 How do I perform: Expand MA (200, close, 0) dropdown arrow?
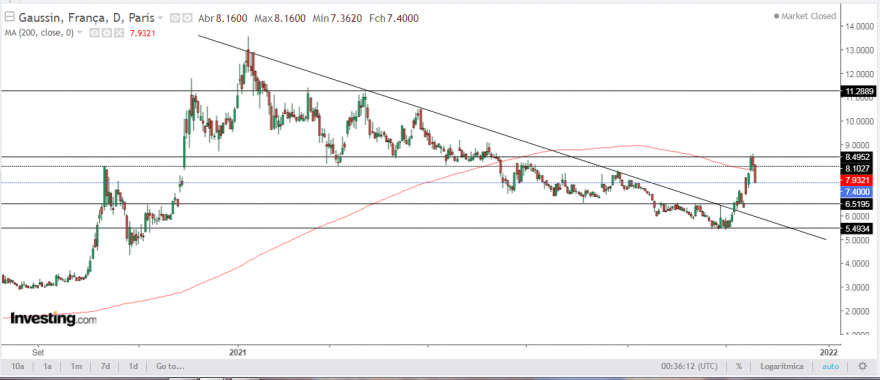pyautogui.click(x=80, y=33)
